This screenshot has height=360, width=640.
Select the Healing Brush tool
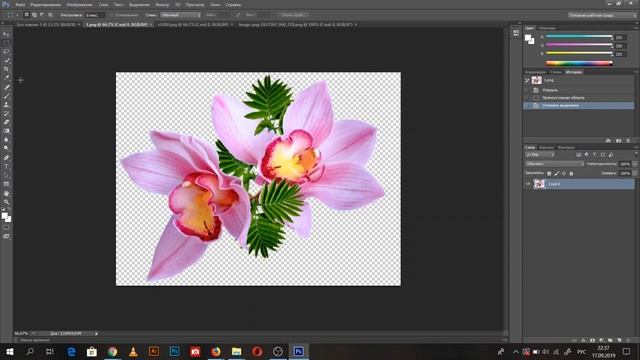tap(6, 87)
